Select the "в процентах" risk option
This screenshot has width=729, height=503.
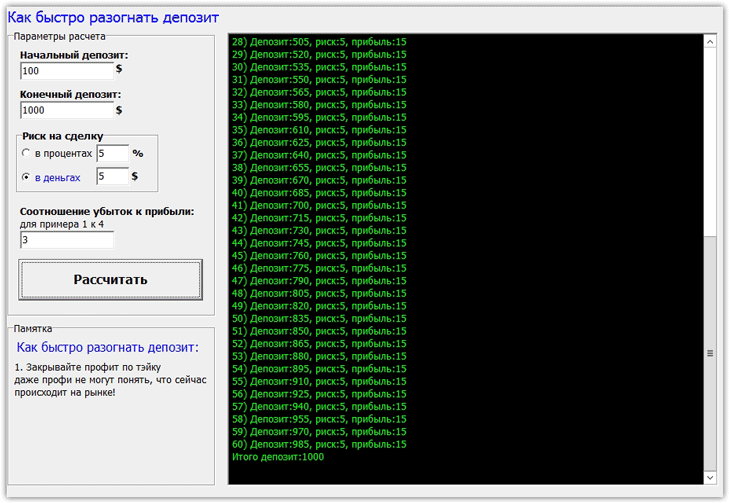[x=26, y=154]
